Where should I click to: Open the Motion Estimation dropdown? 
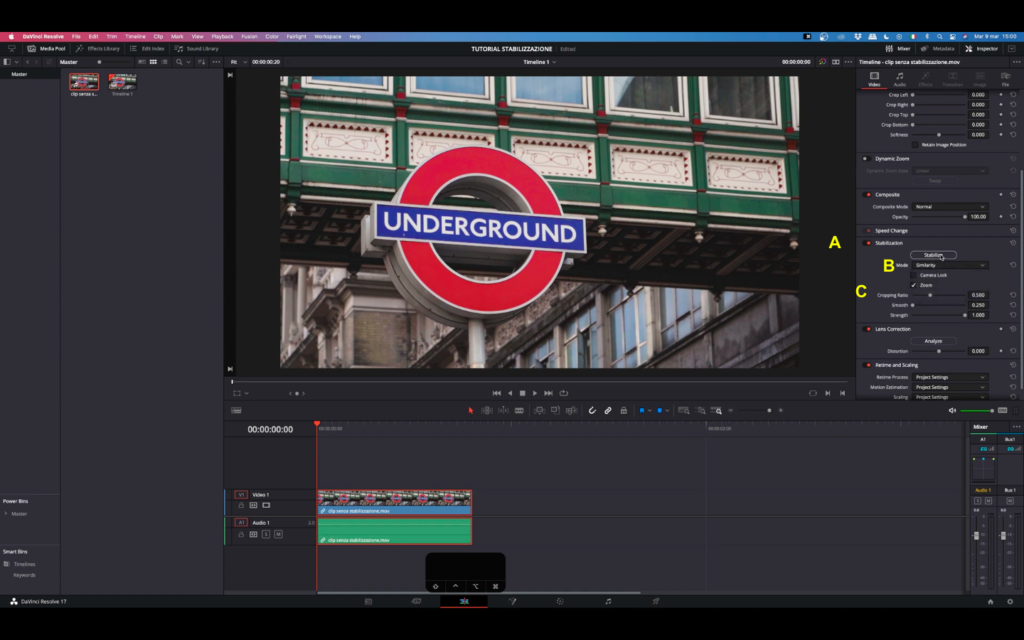coord(950,387)
